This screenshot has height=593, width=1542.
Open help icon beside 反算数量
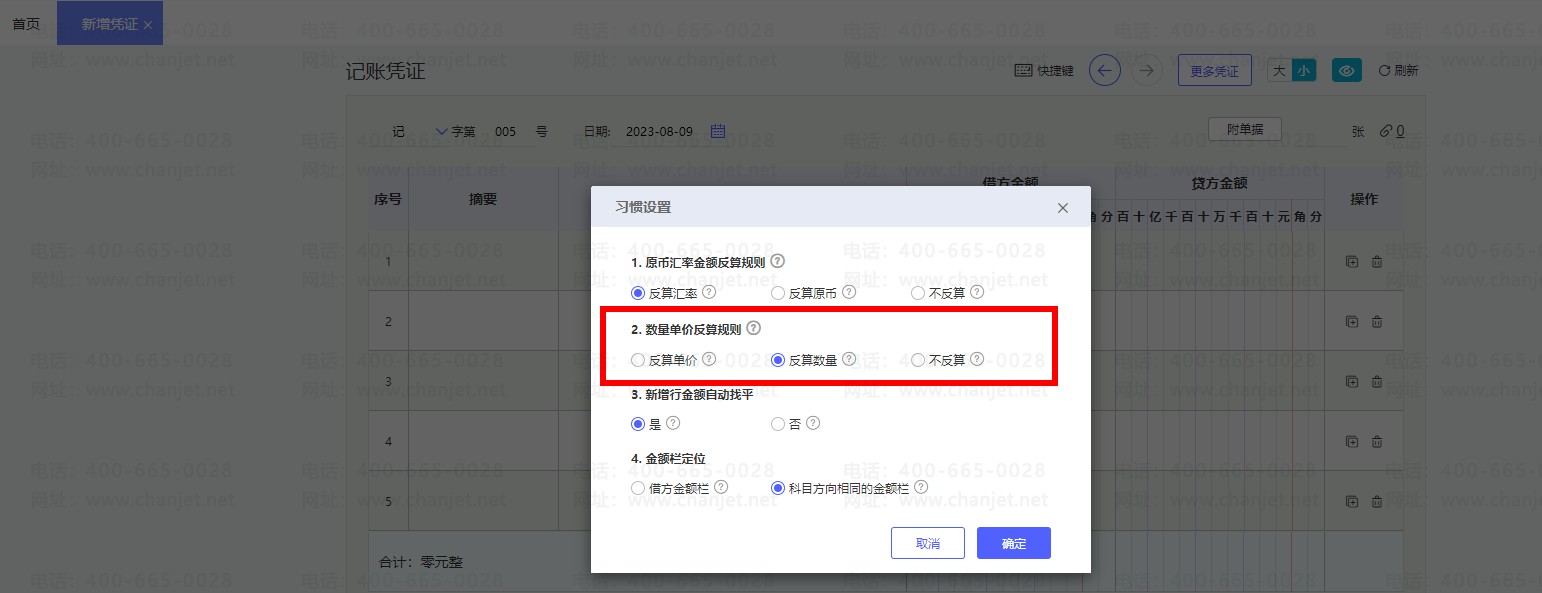pyautogui.click(x=849, y=359)
